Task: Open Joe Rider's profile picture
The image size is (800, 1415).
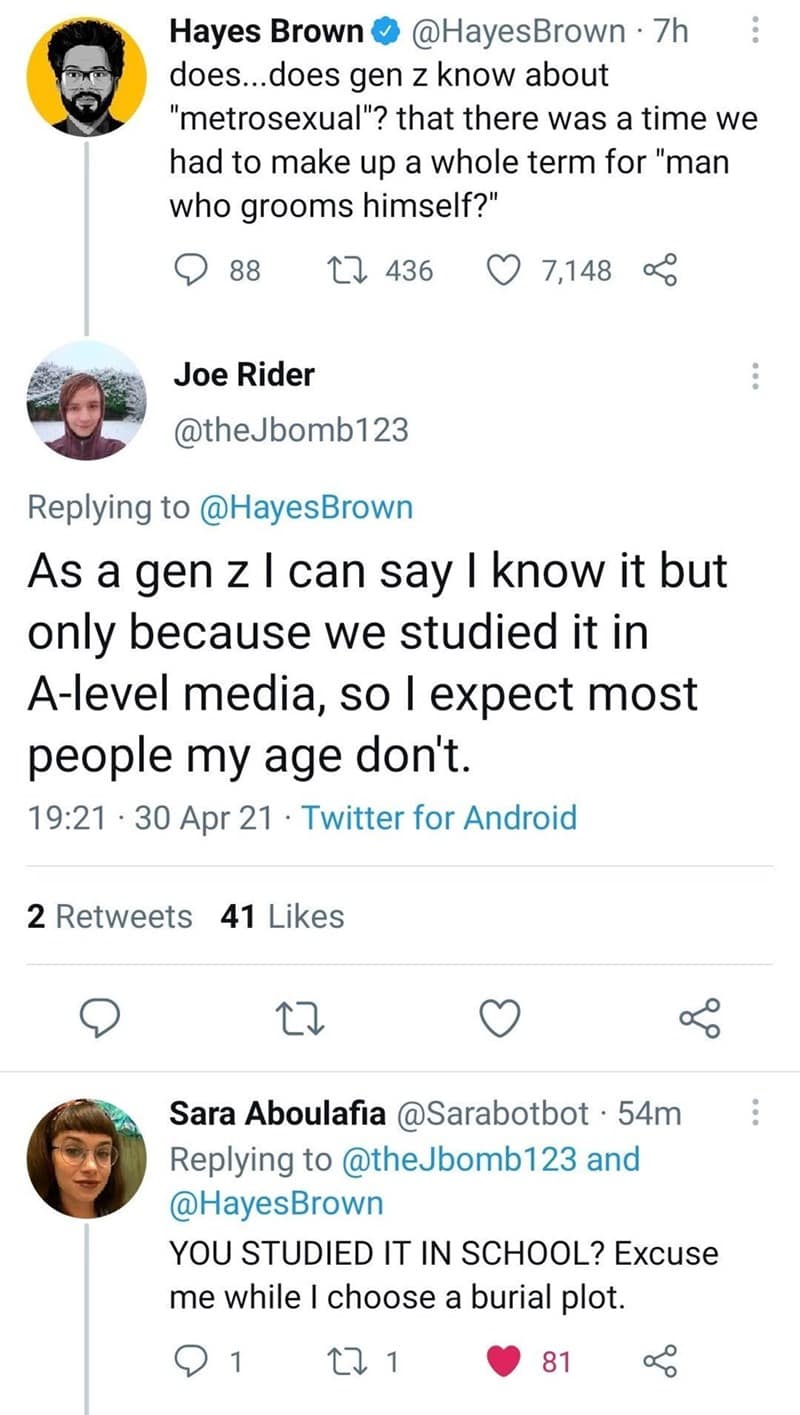Action: point(86,401)
